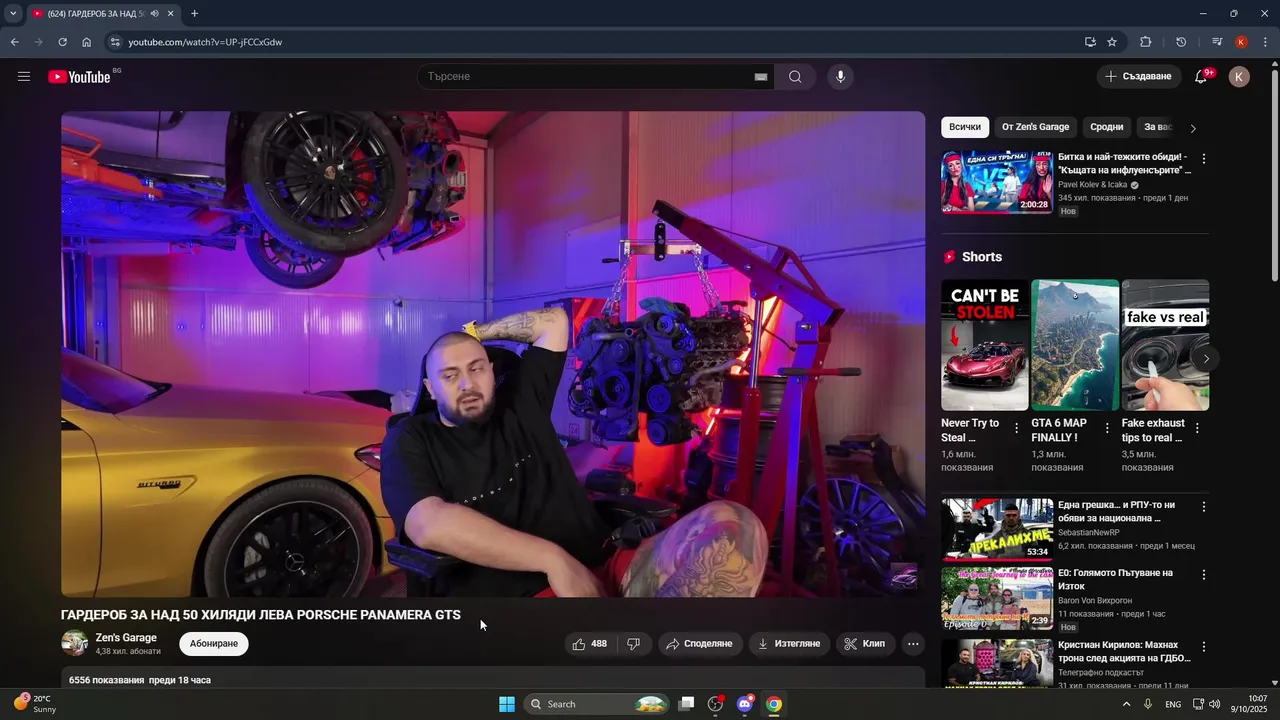The width and height of the screenshot is (1280, 720).
Task: Open options for Кристиян Кирилов video
Action: point(1204,647)
